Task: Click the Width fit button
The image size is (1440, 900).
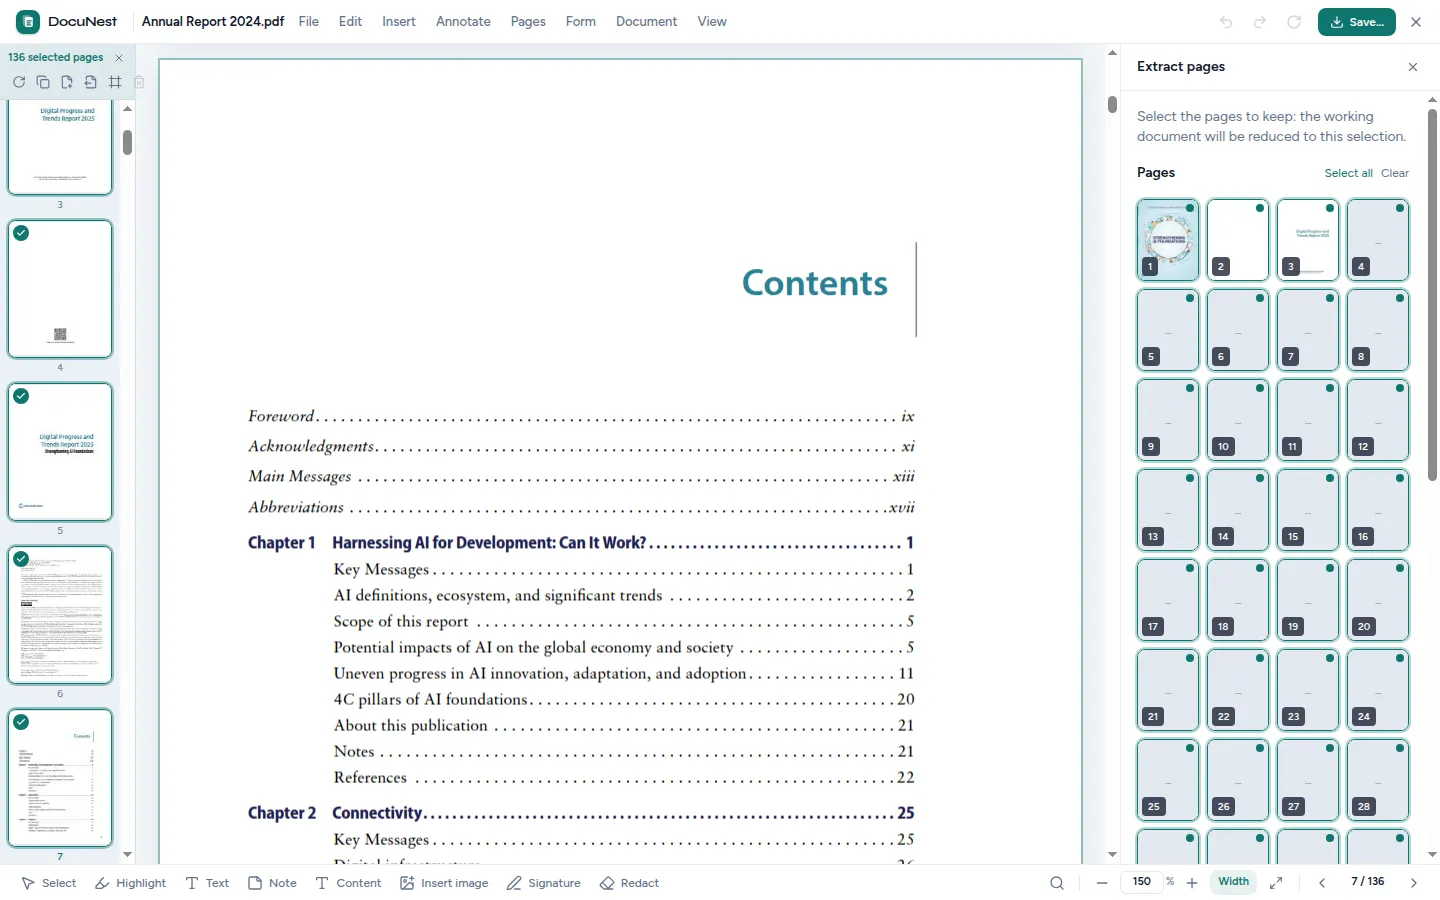Action: (x=1233, y=882)
